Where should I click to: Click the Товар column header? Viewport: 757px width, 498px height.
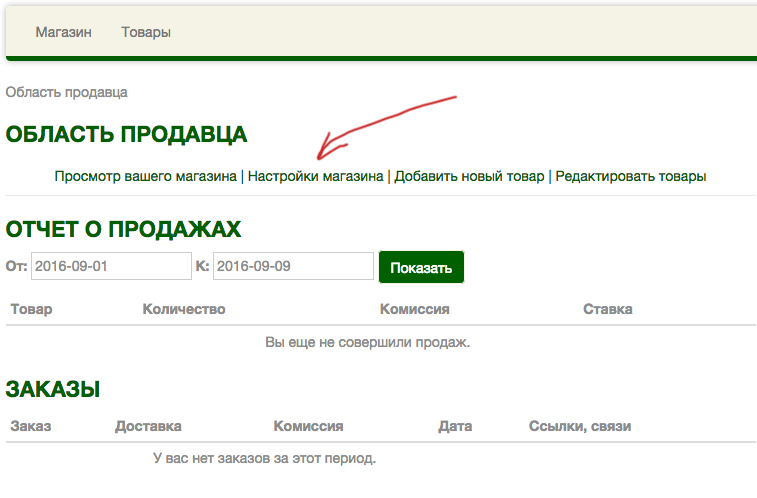coord(31,309)
